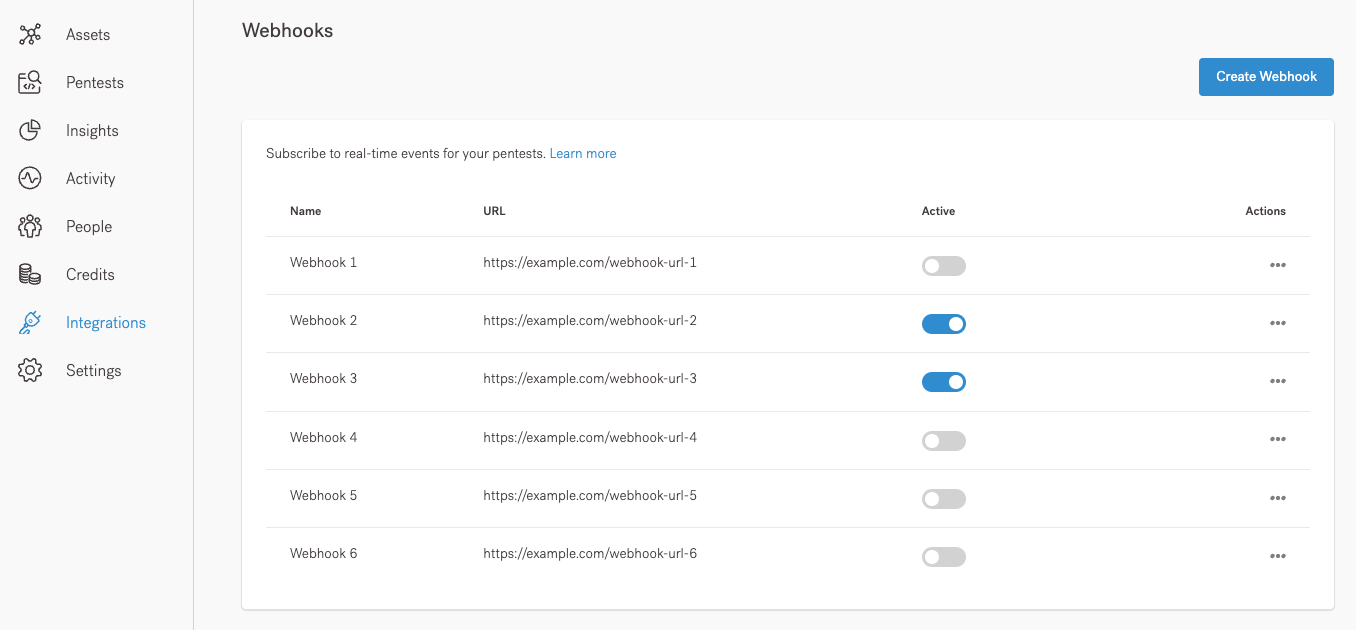Image resolution: width=1356 pixels, height=630 pixels.
Task: Toggle Webhook 6 to active
Action: point(944,557)
